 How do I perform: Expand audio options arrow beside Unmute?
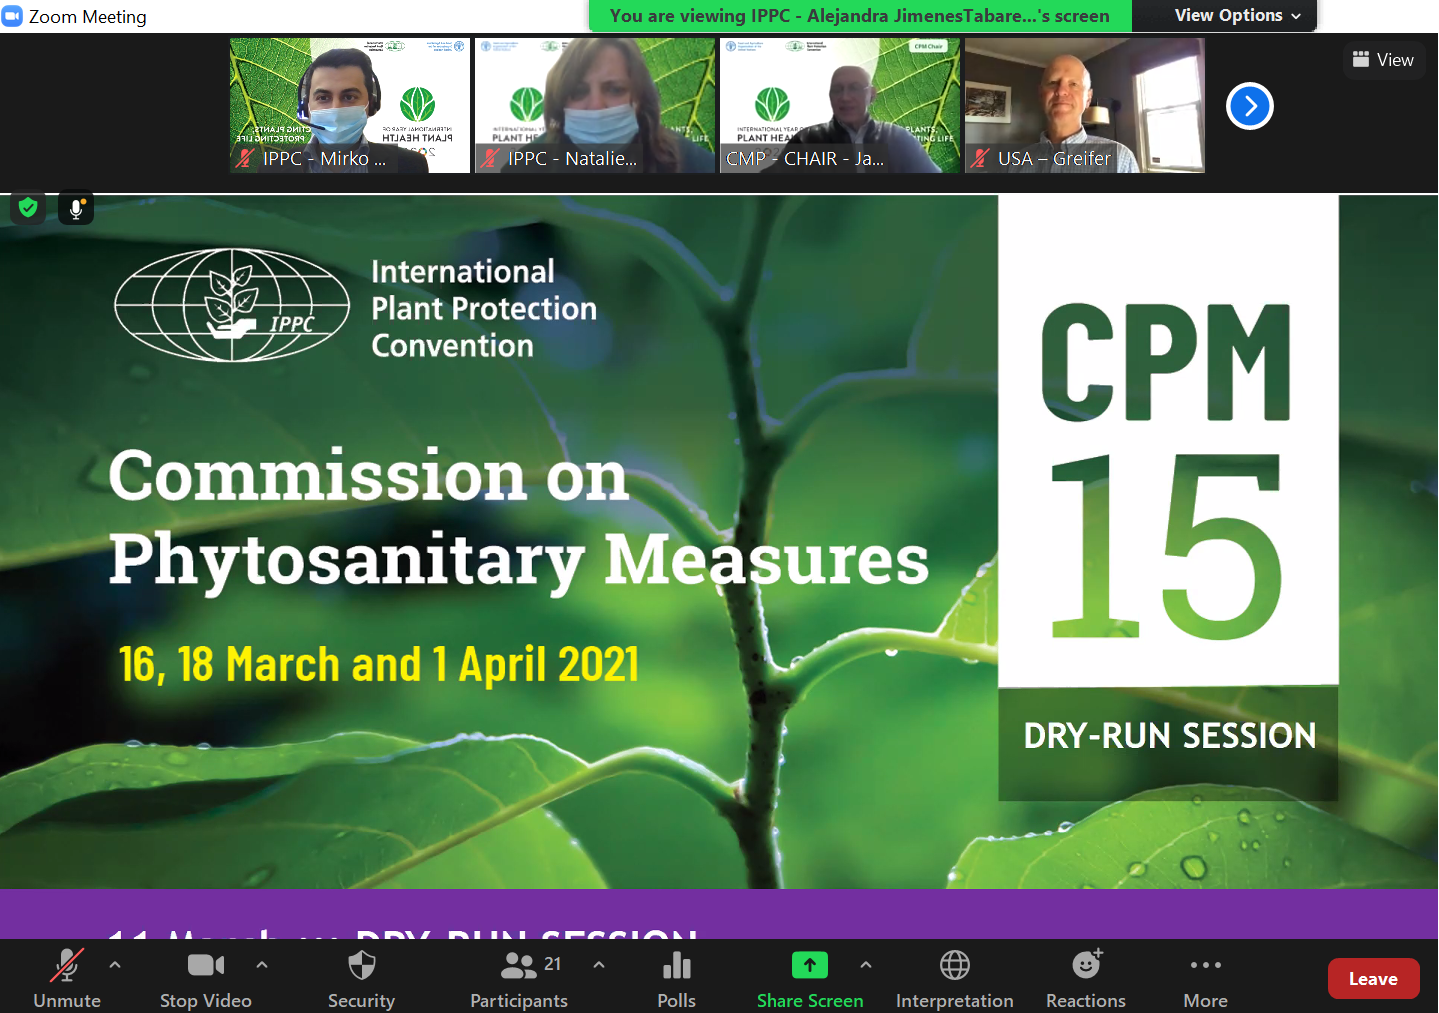click(x=115, y=965)
